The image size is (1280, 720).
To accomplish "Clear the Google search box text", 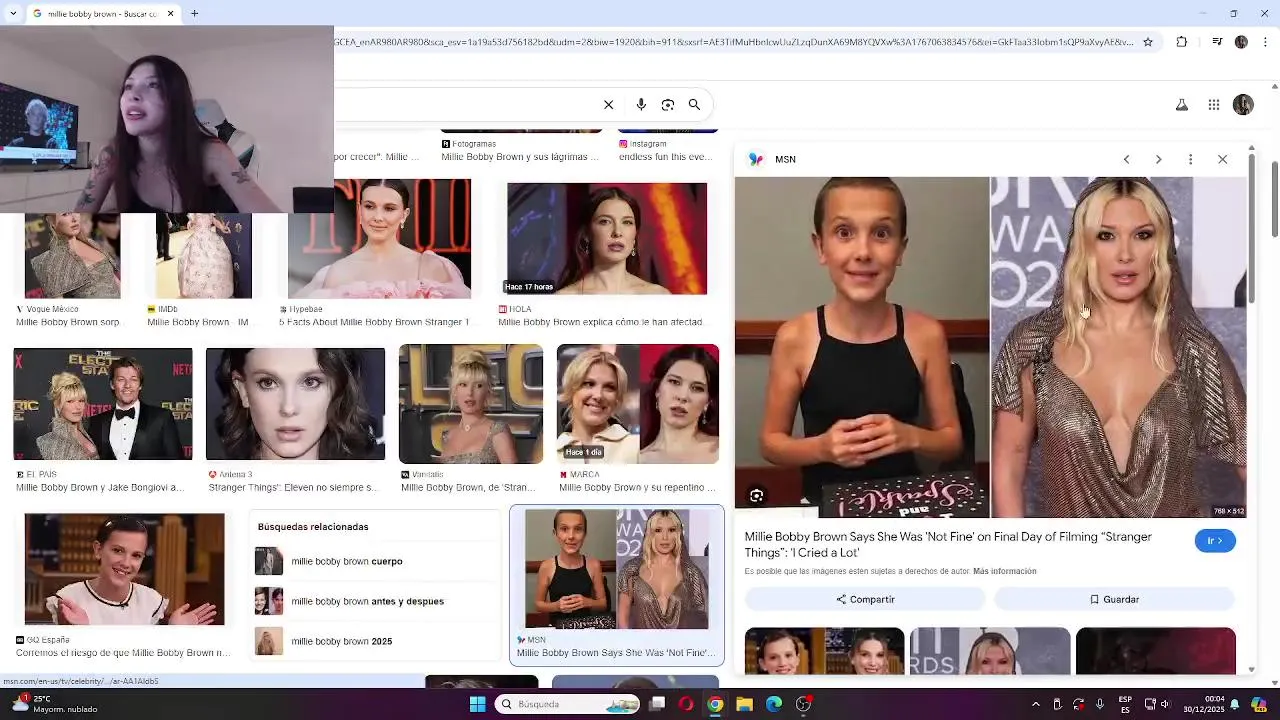I will coord(608,104).
